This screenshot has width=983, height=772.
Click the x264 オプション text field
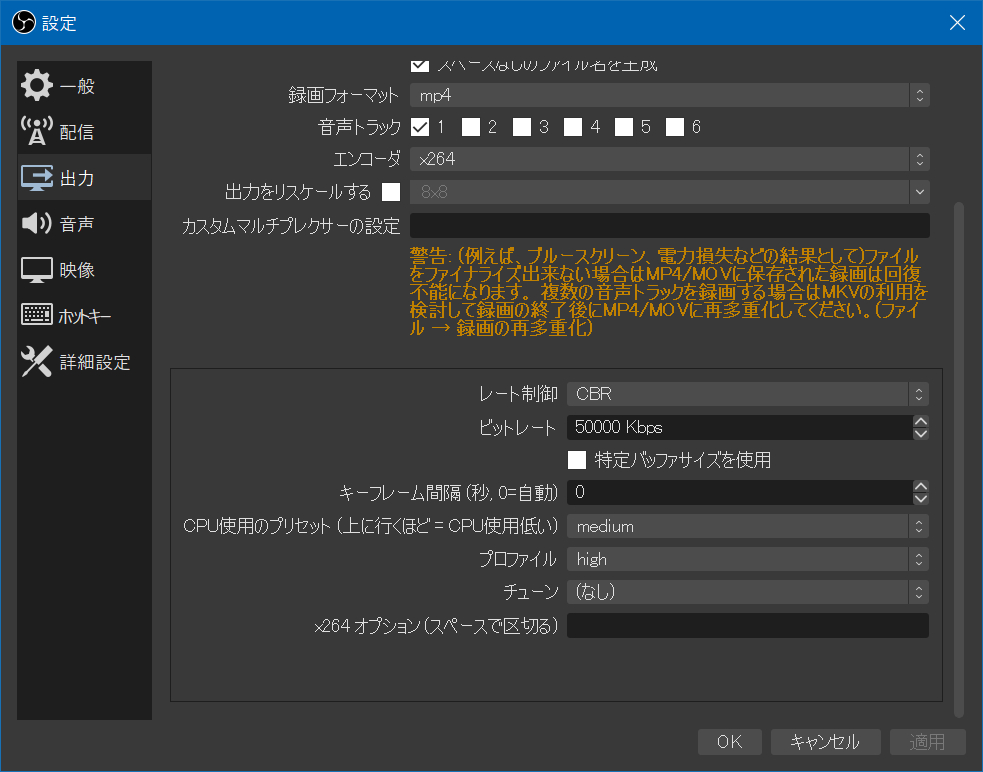[748, 625]
